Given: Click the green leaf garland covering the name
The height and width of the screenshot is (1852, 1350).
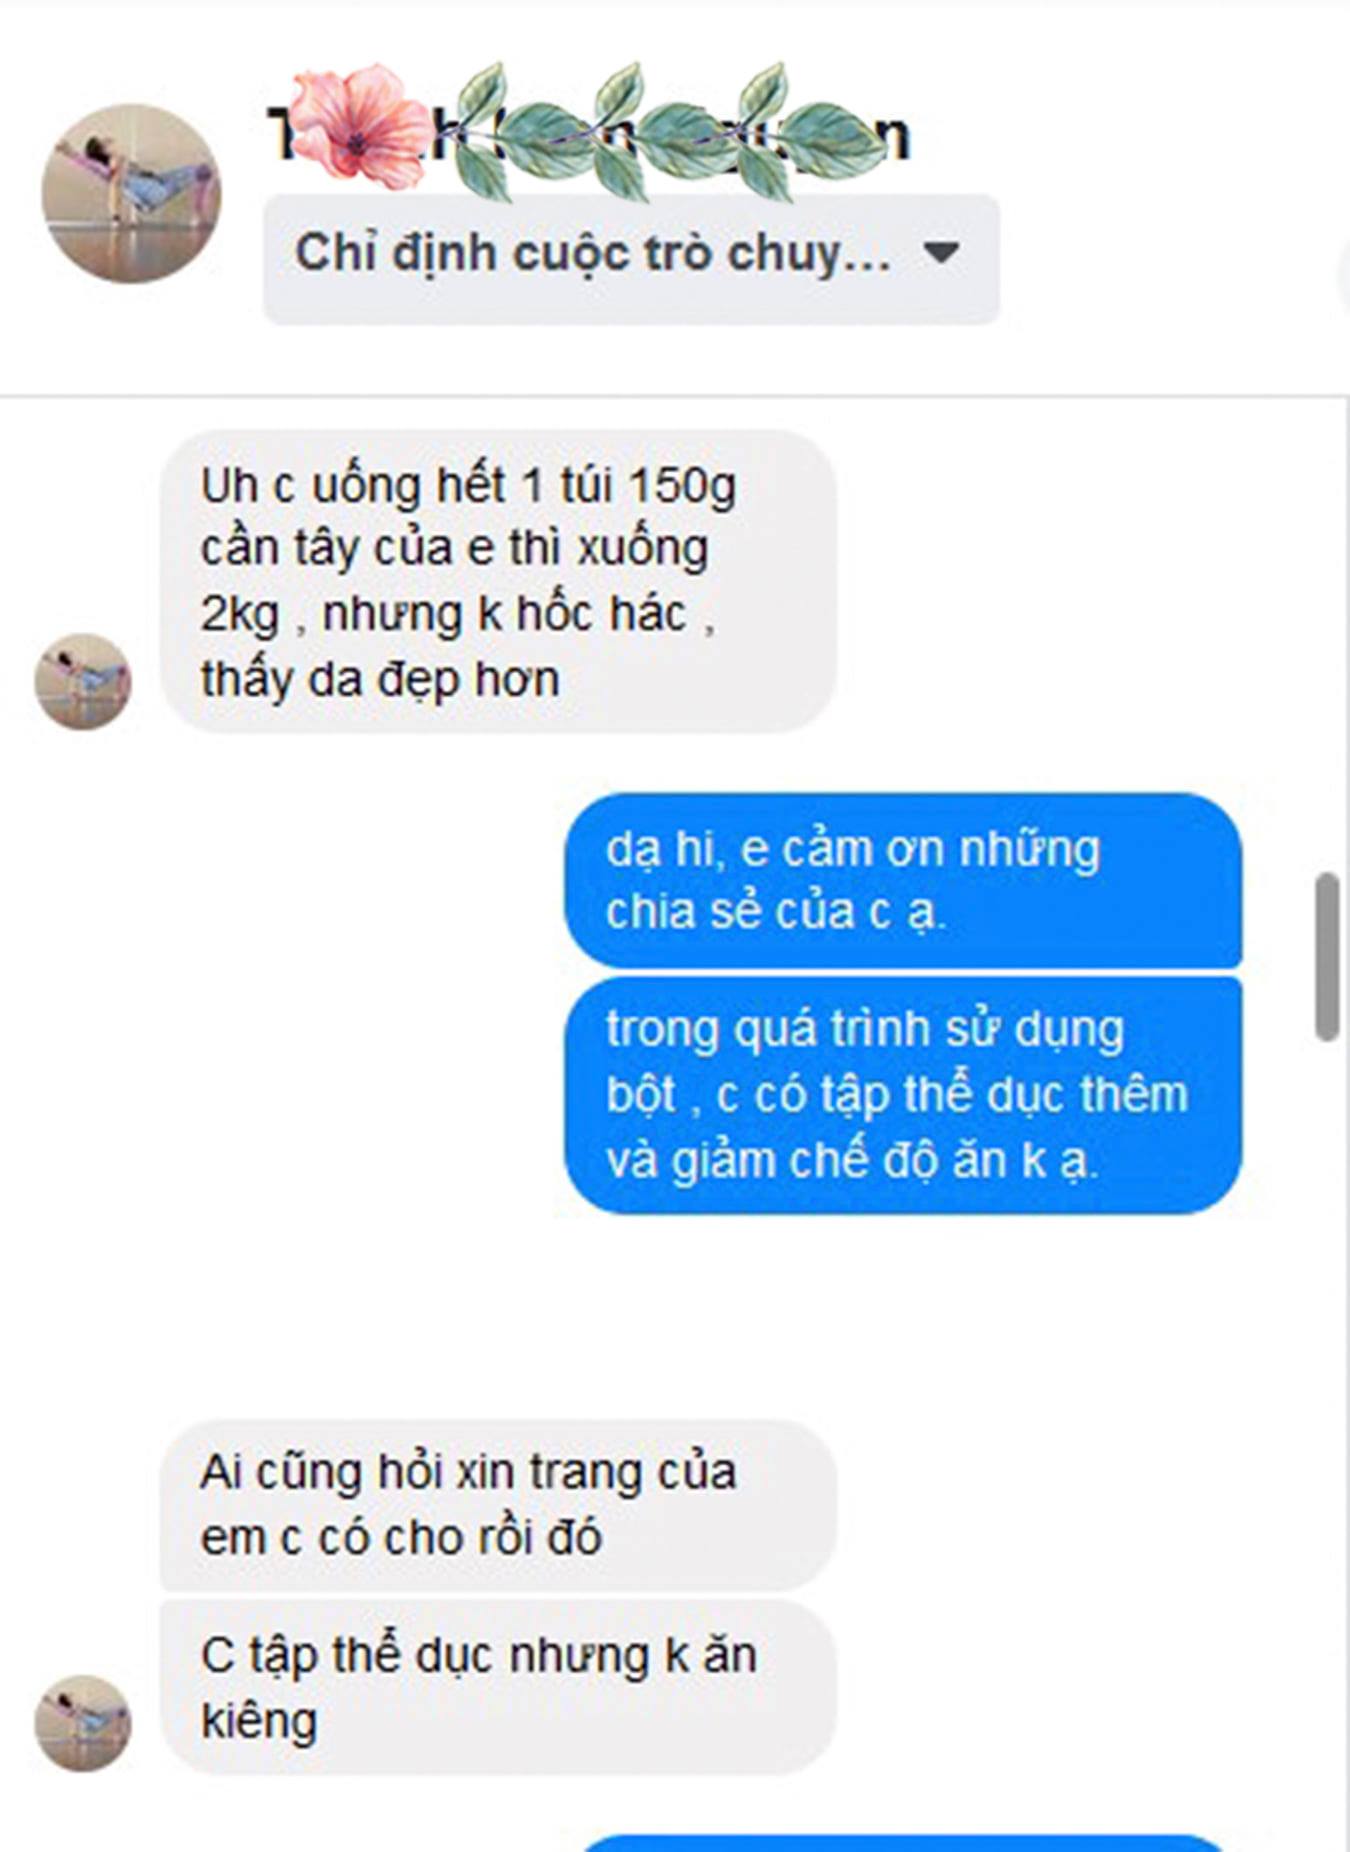Looking at the screenshot, I should tap(668, 132).
